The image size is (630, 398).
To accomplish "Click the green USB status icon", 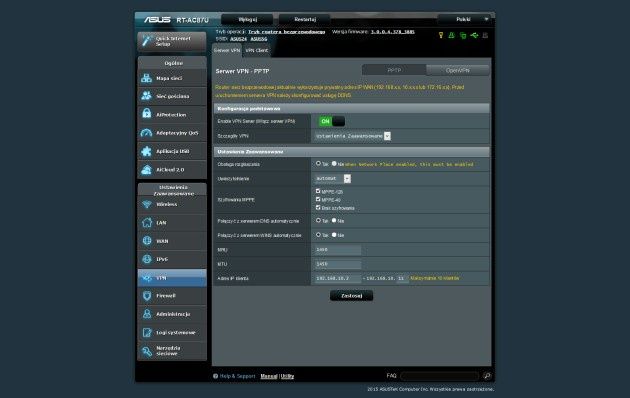I will [474, 35].
